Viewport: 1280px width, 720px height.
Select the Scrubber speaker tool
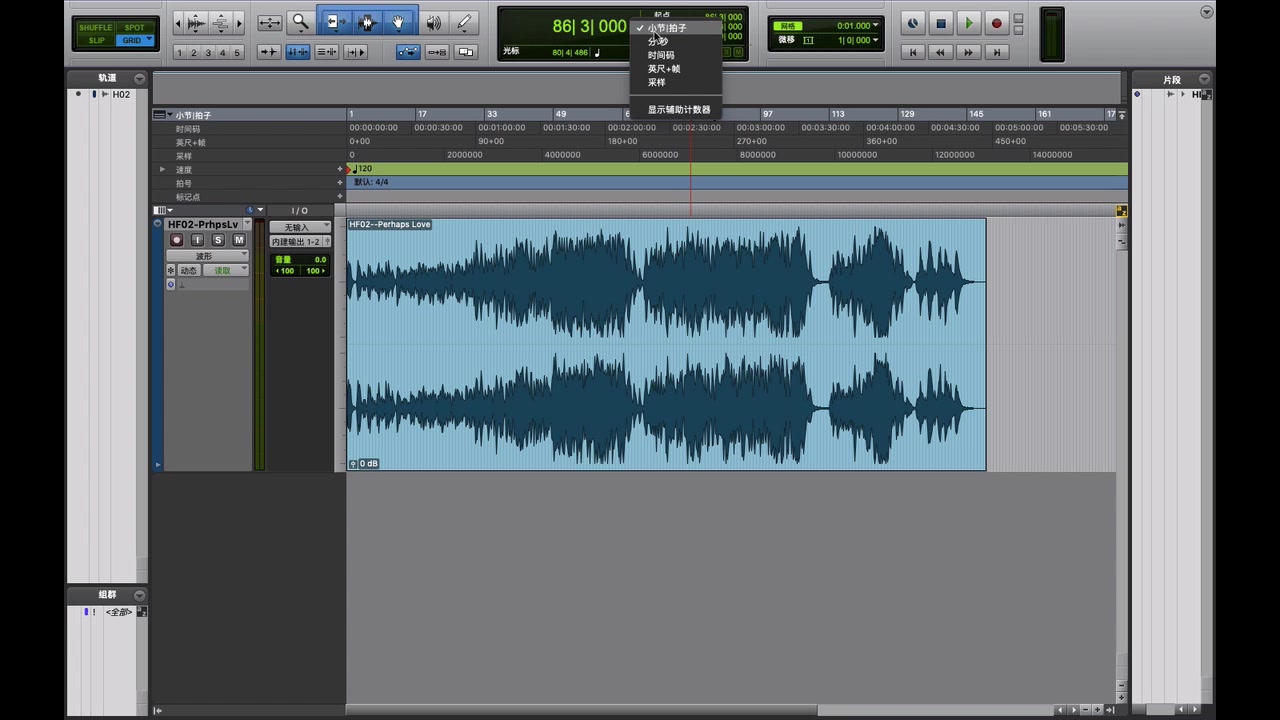[434, 23]
